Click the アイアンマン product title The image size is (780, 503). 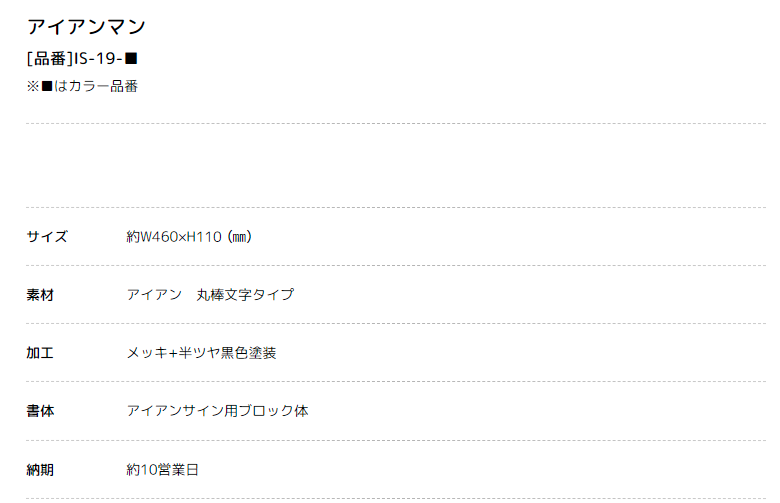[86, 26]
